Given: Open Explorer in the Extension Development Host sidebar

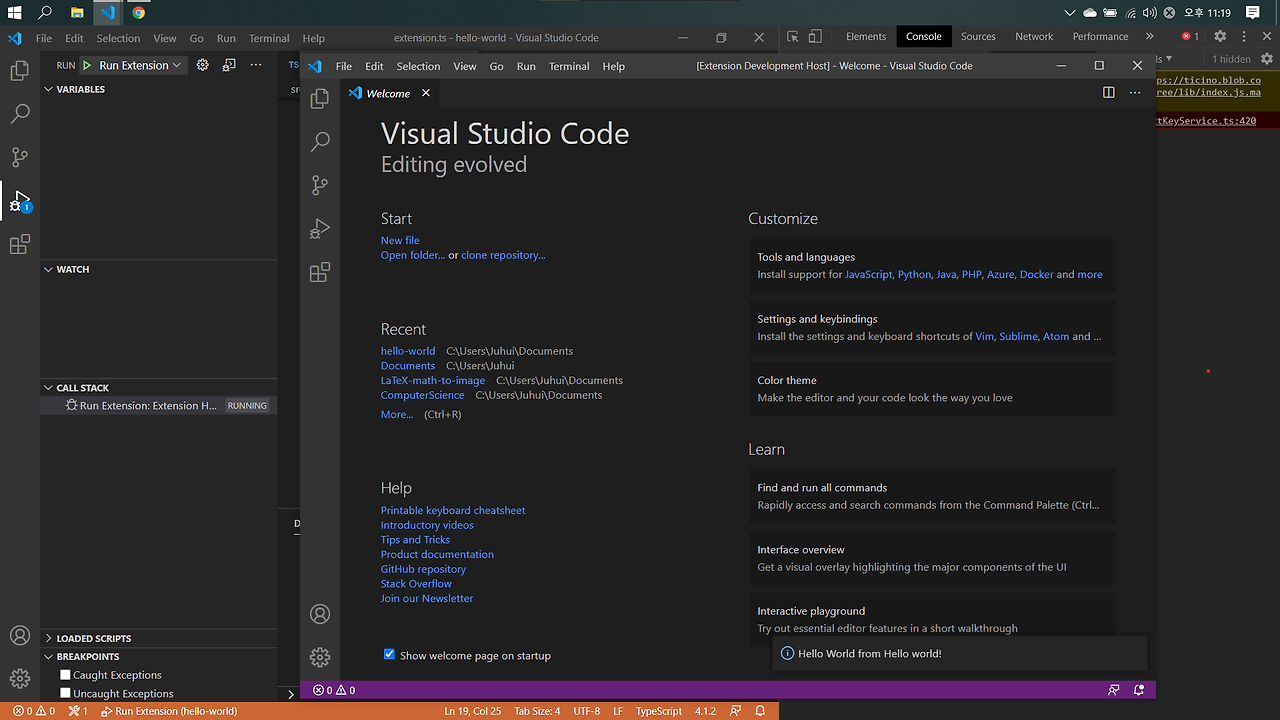Looking at the screenshot, I should point(320,98).
